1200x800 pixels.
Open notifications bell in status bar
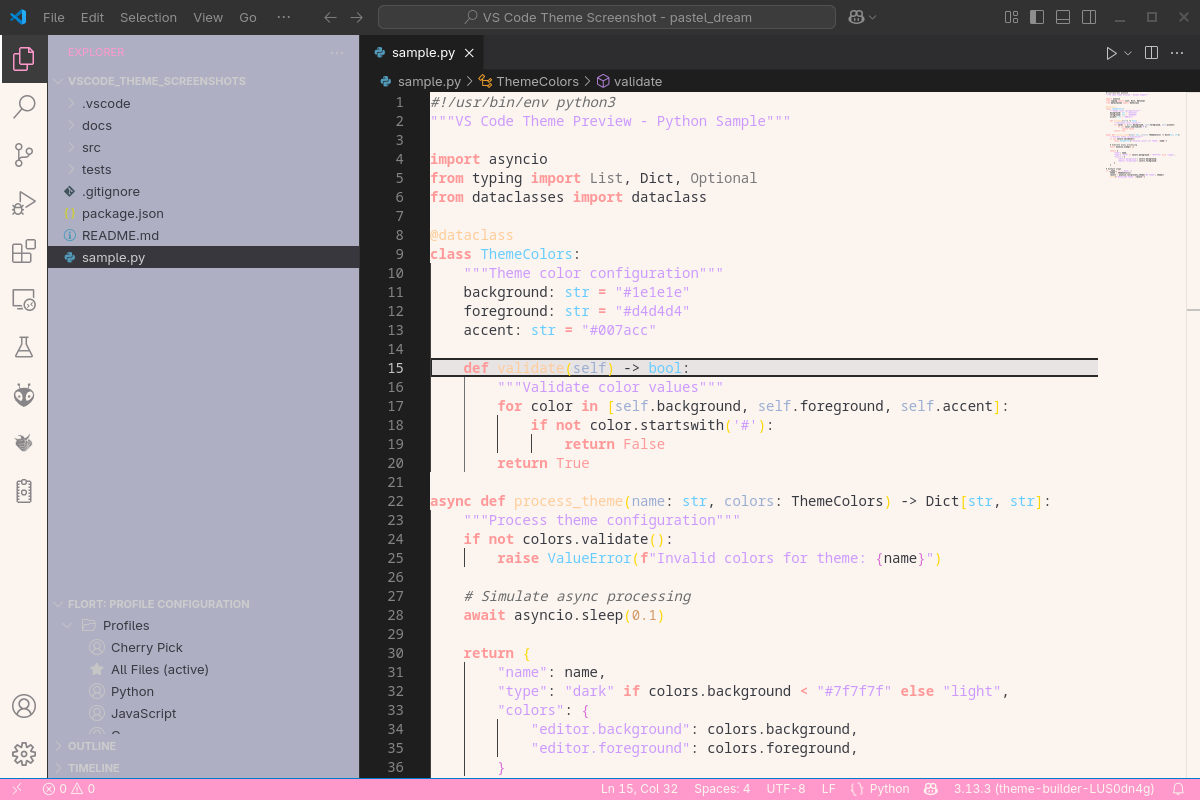coord(1179,789)
